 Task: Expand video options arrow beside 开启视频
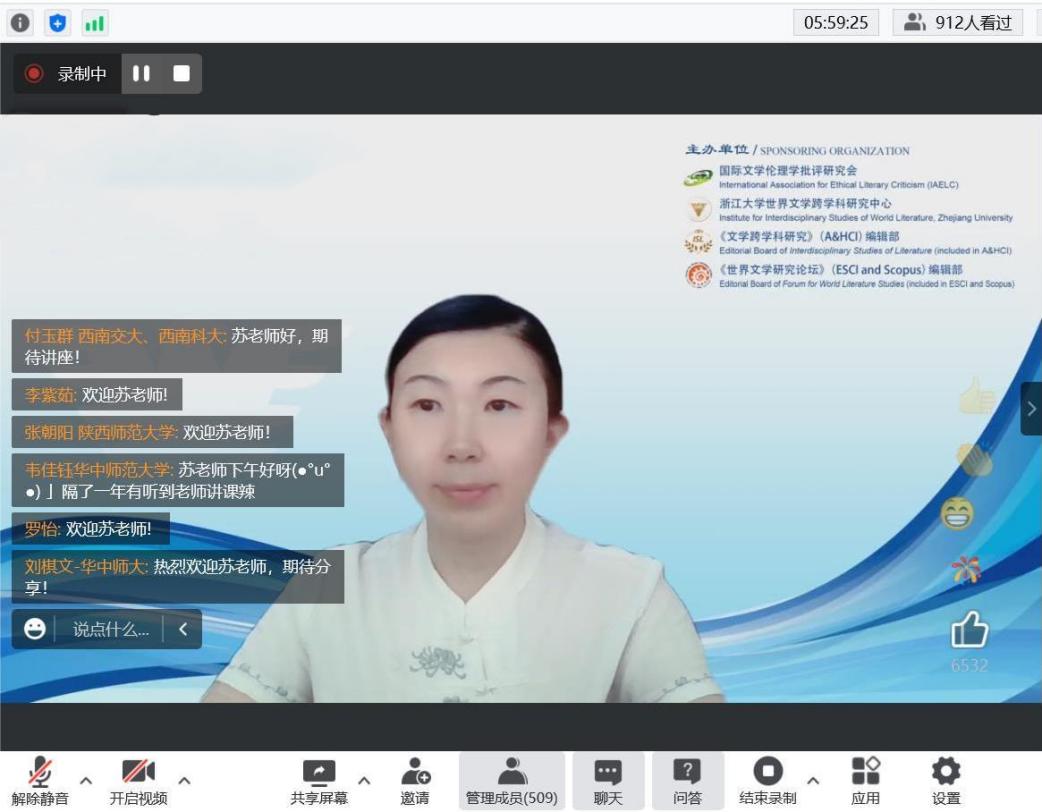click(x=184, y=780)
